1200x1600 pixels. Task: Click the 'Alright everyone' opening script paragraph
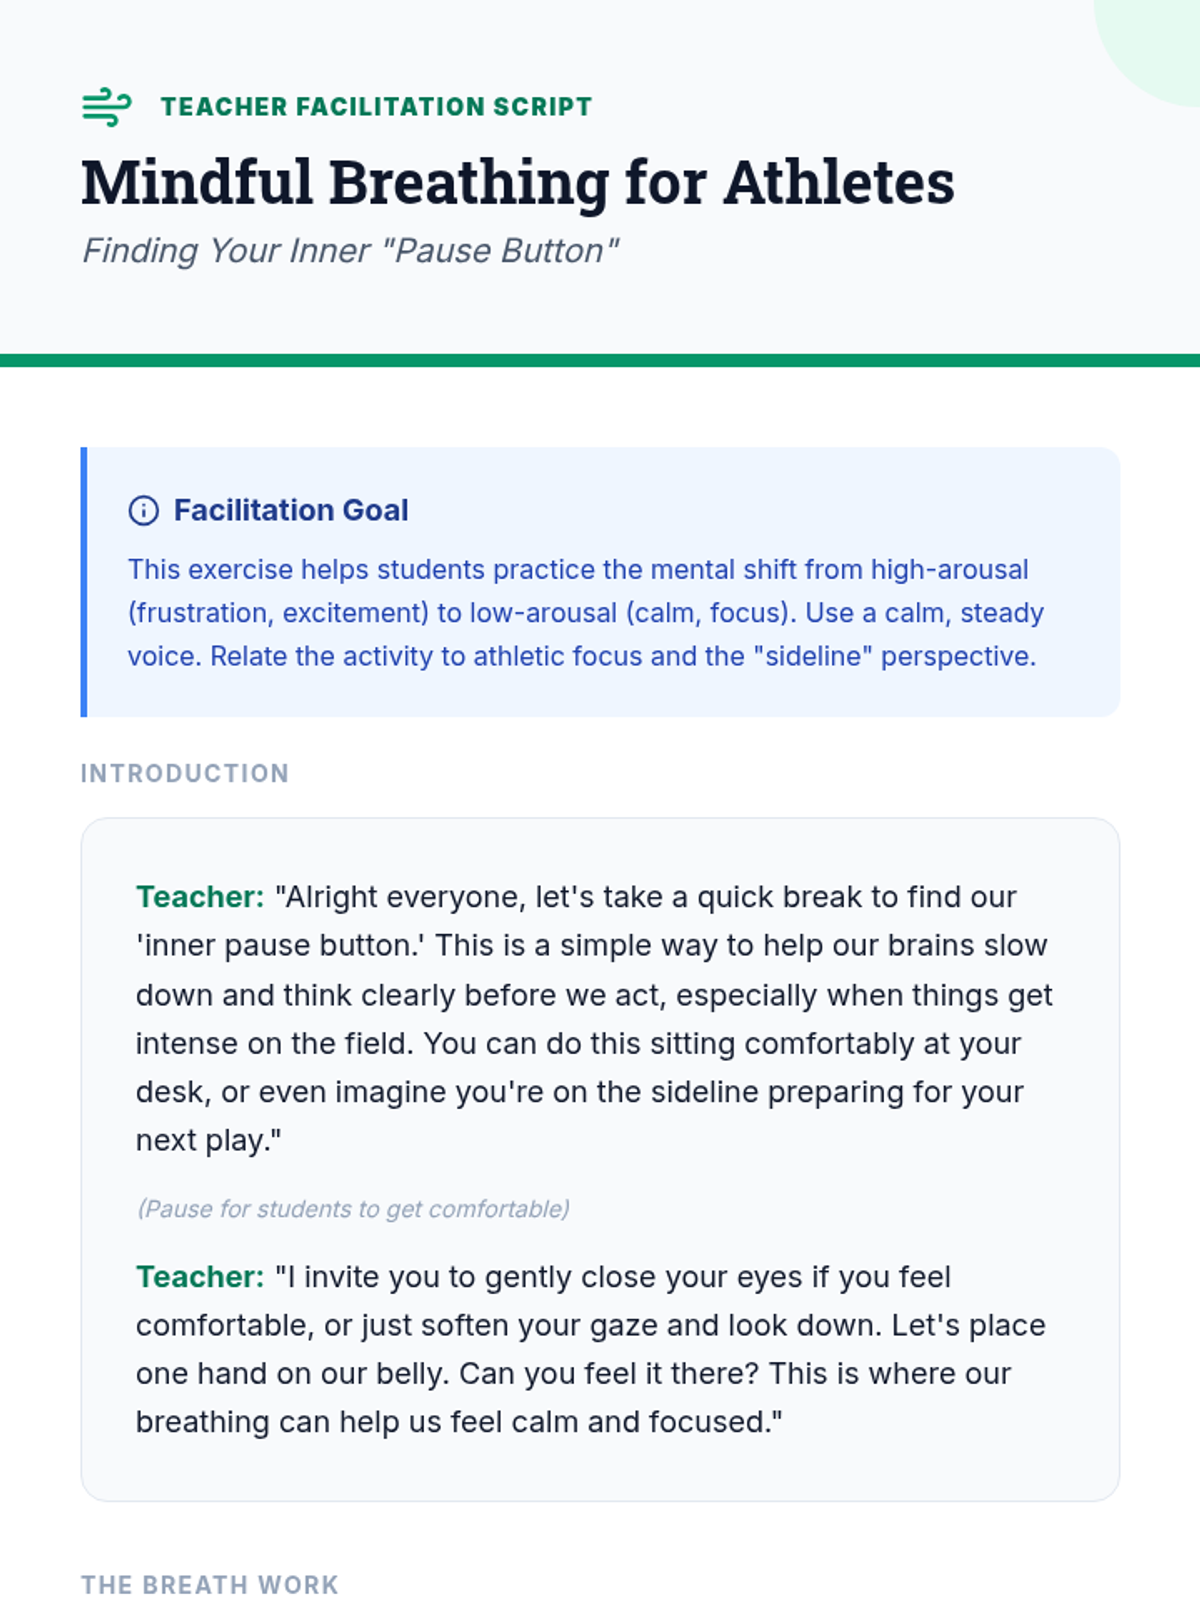pos(595,1019)
